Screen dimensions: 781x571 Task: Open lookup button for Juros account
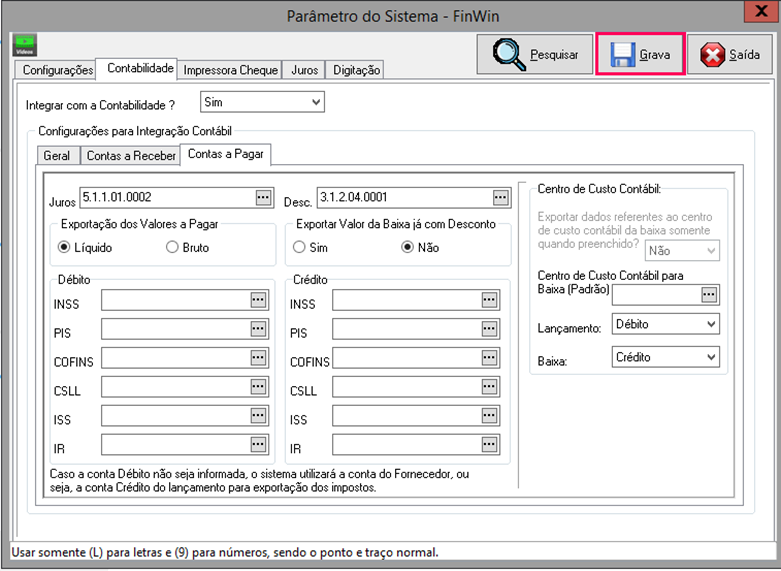coord(263,197)
